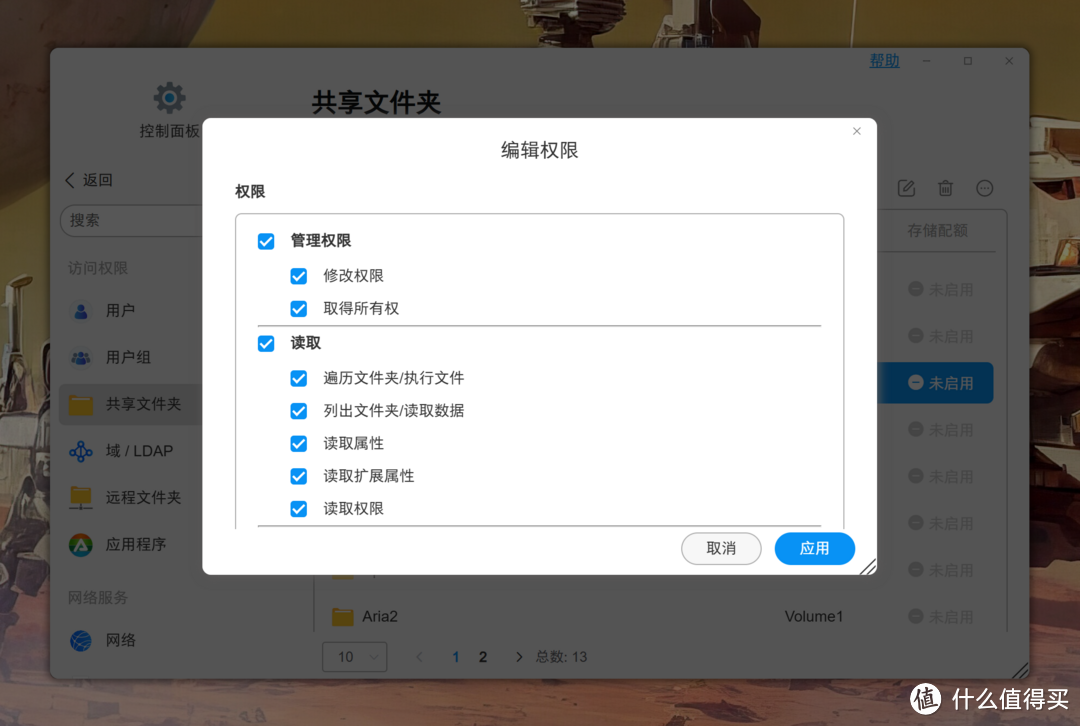
Task: Click the delete trash icon
Action: coord(946,188)
